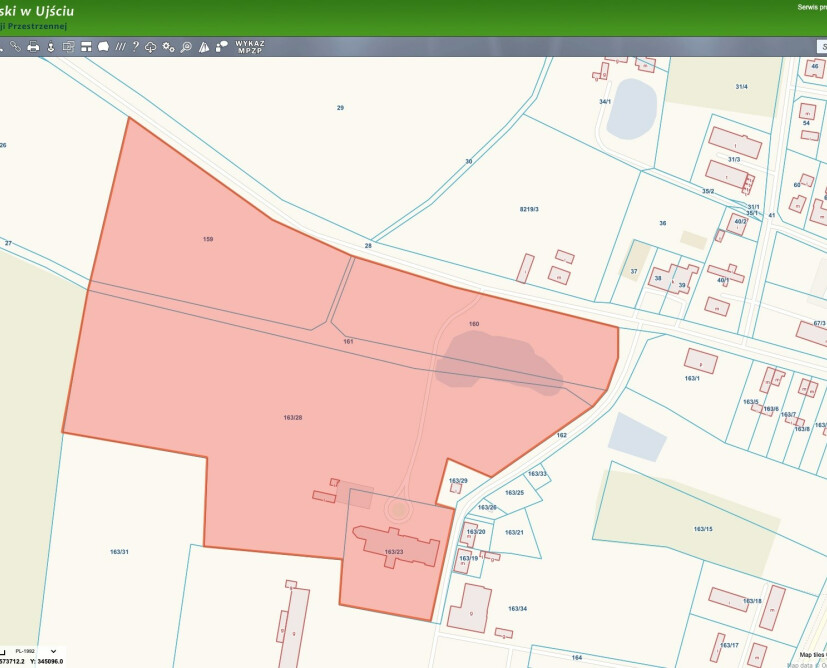Screen dimensions: 827x668
Task: Click the overlapping windows query icon
Action: (x=68, y=47)
